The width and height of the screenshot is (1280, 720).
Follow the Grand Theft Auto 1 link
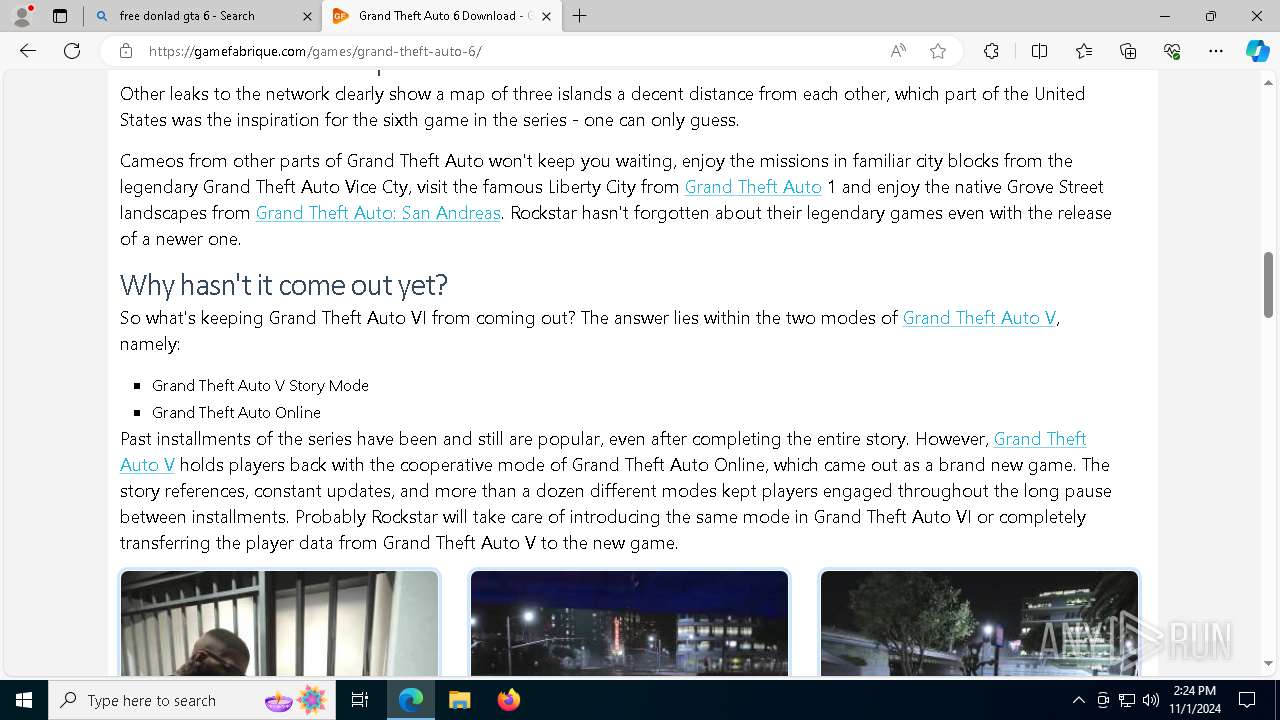753,187
